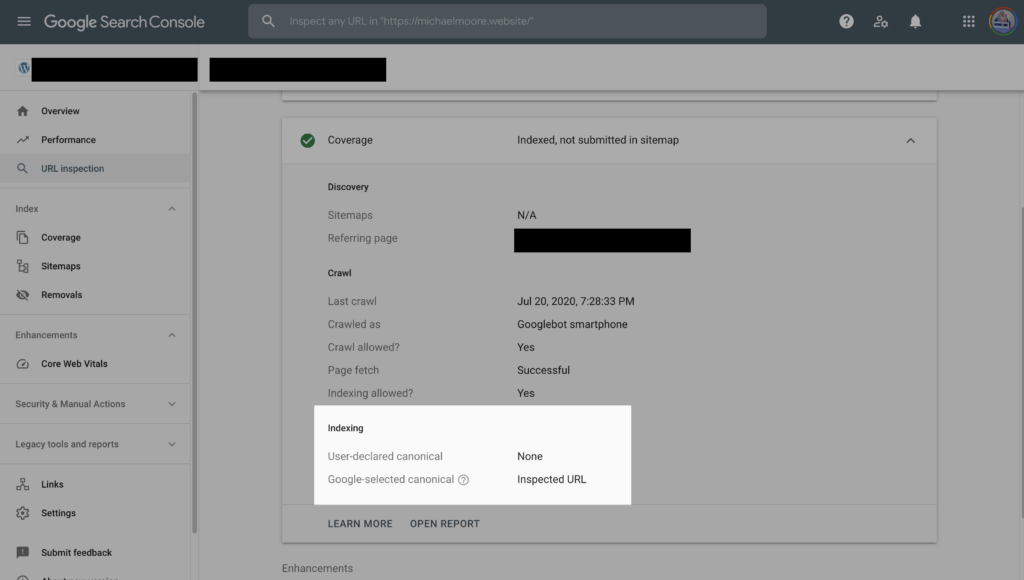Click the Overview home icon
The image size is (1024, 580).
pos(23,111)
